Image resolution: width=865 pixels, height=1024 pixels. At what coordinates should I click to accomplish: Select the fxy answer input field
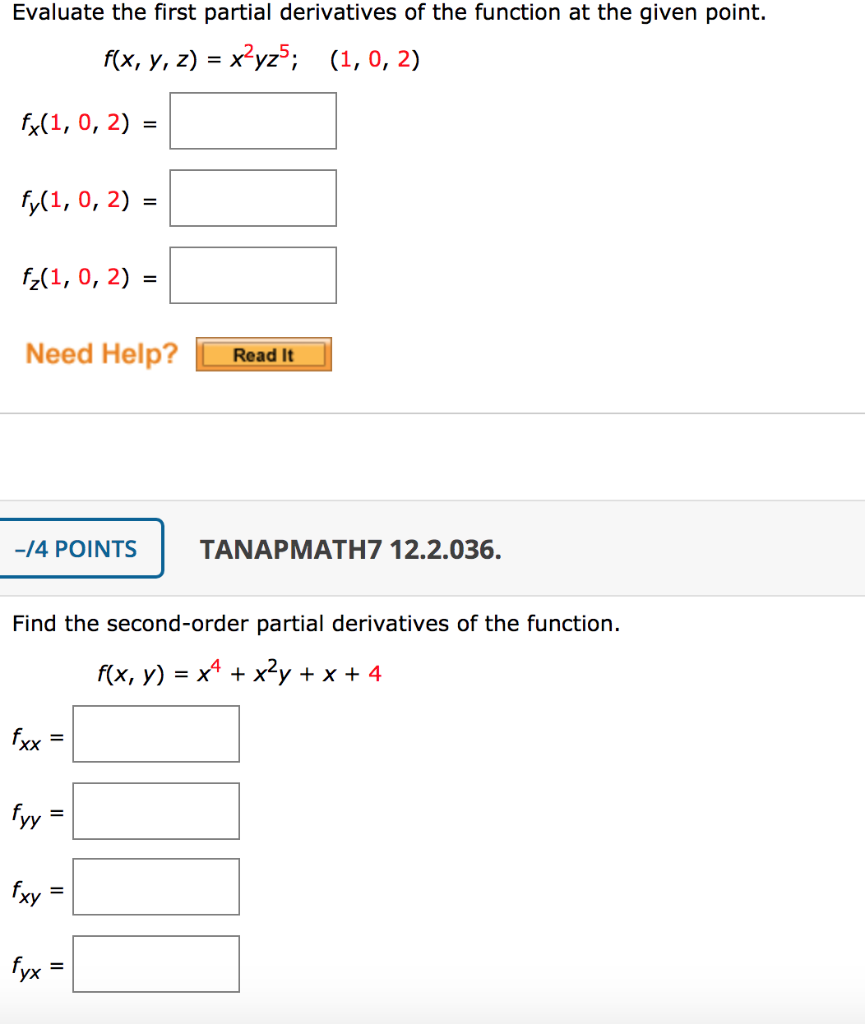pos(156,886)
